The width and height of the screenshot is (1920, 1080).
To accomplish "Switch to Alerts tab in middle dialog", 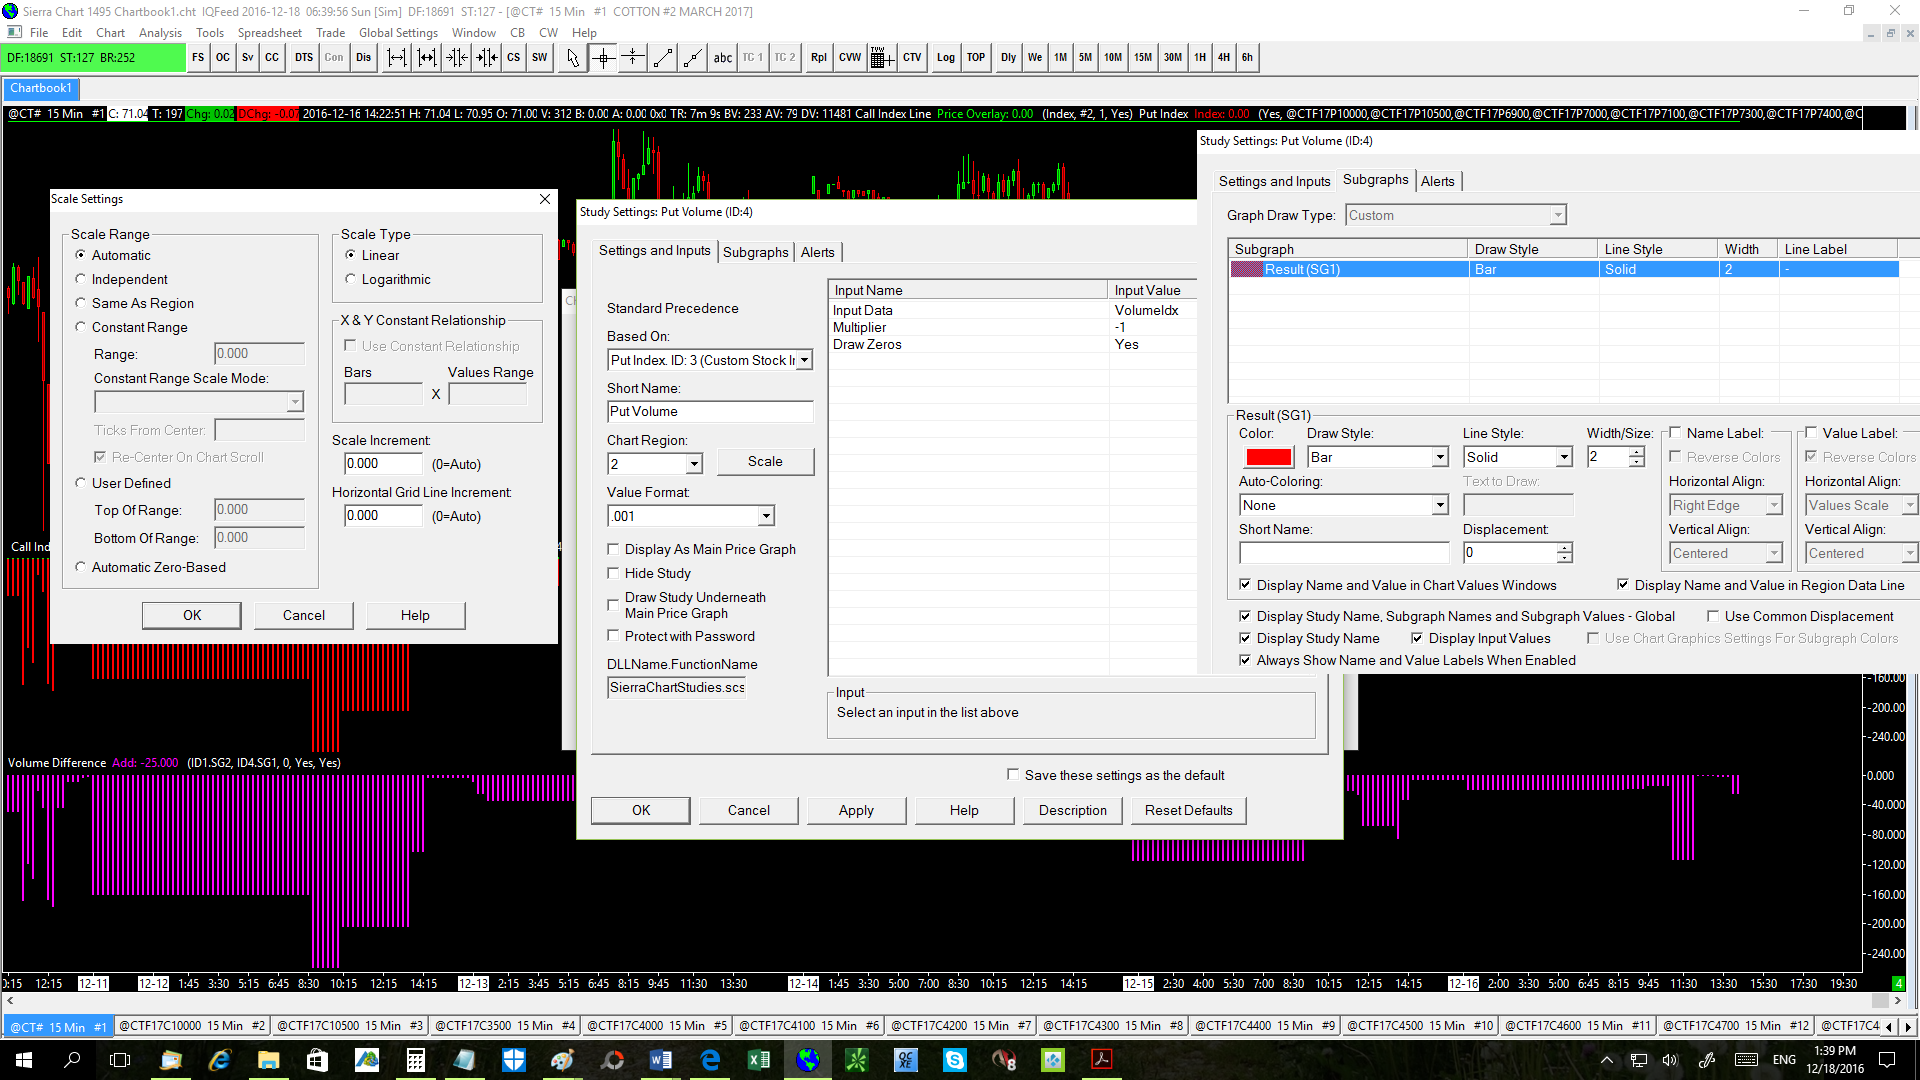I will point(817,252).
